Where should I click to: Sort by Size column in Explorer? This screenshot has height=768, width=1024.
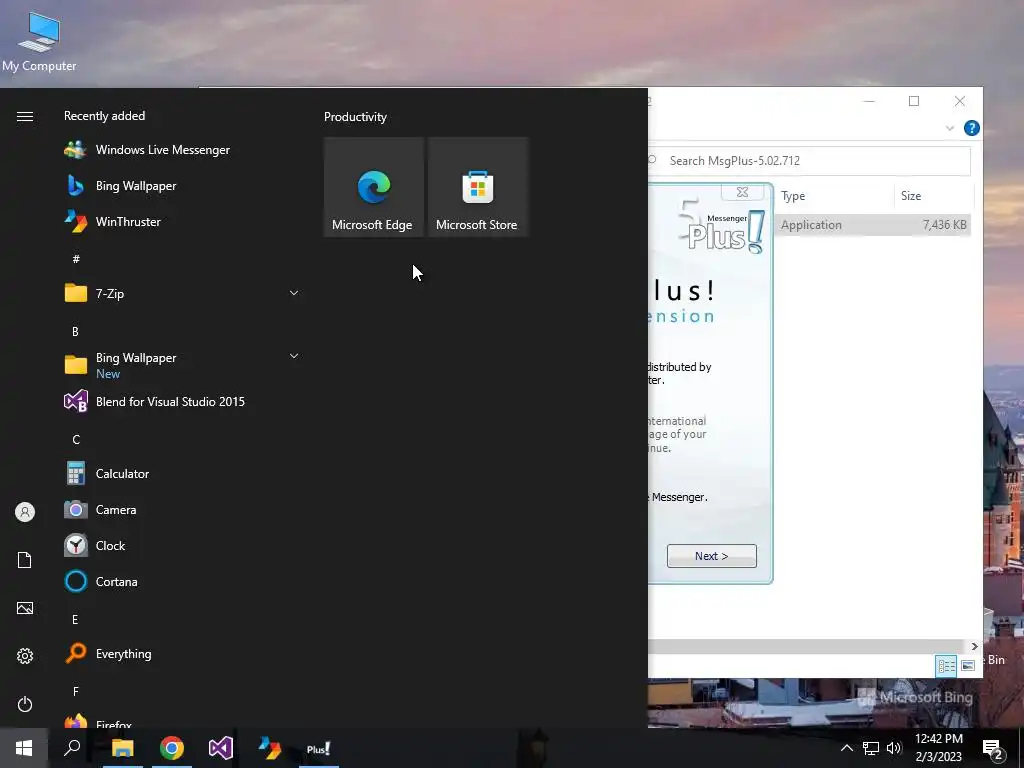pyautogui.click(x=934, y=196)
